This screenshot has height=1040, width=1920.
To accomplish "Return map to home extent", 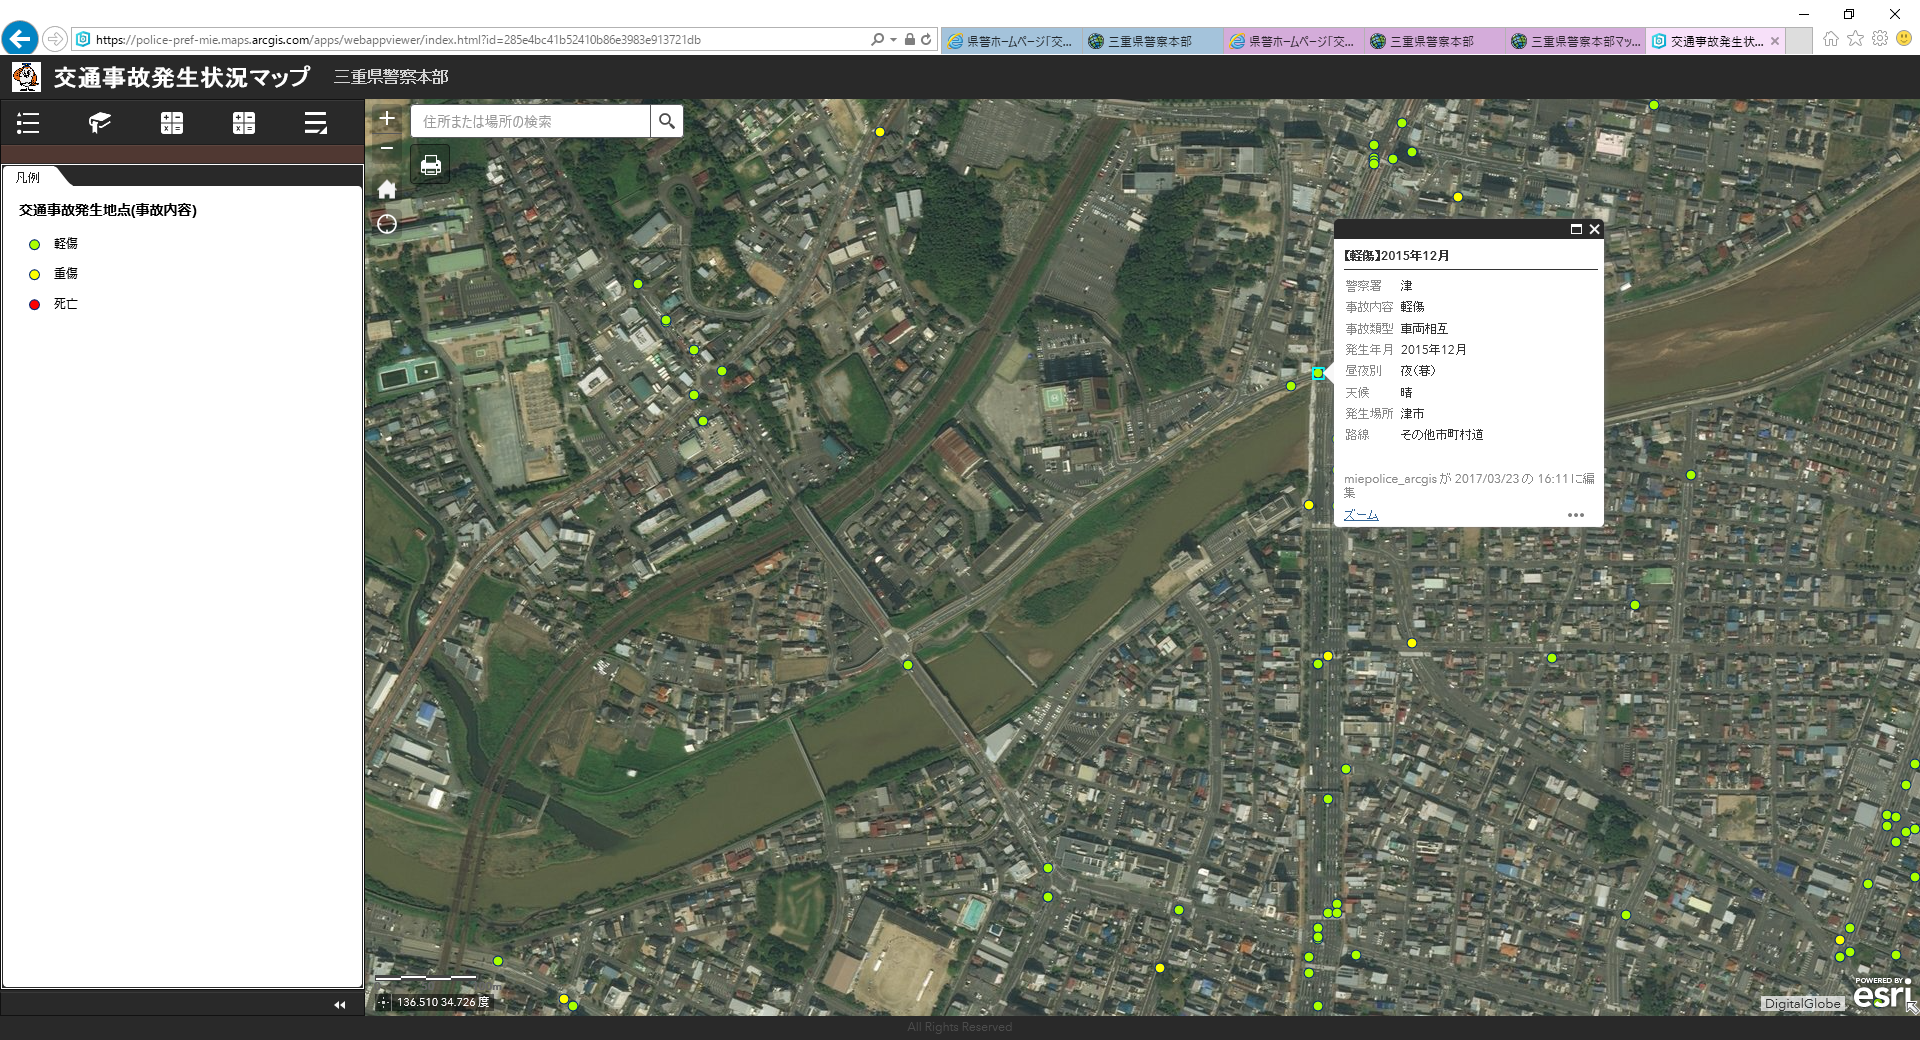I will coord(387,190).
